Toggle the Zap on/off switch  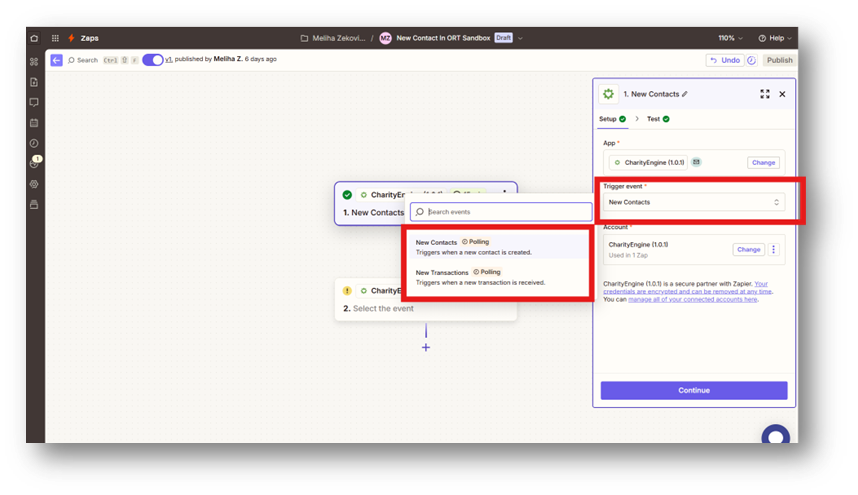(x=153, y=60)
